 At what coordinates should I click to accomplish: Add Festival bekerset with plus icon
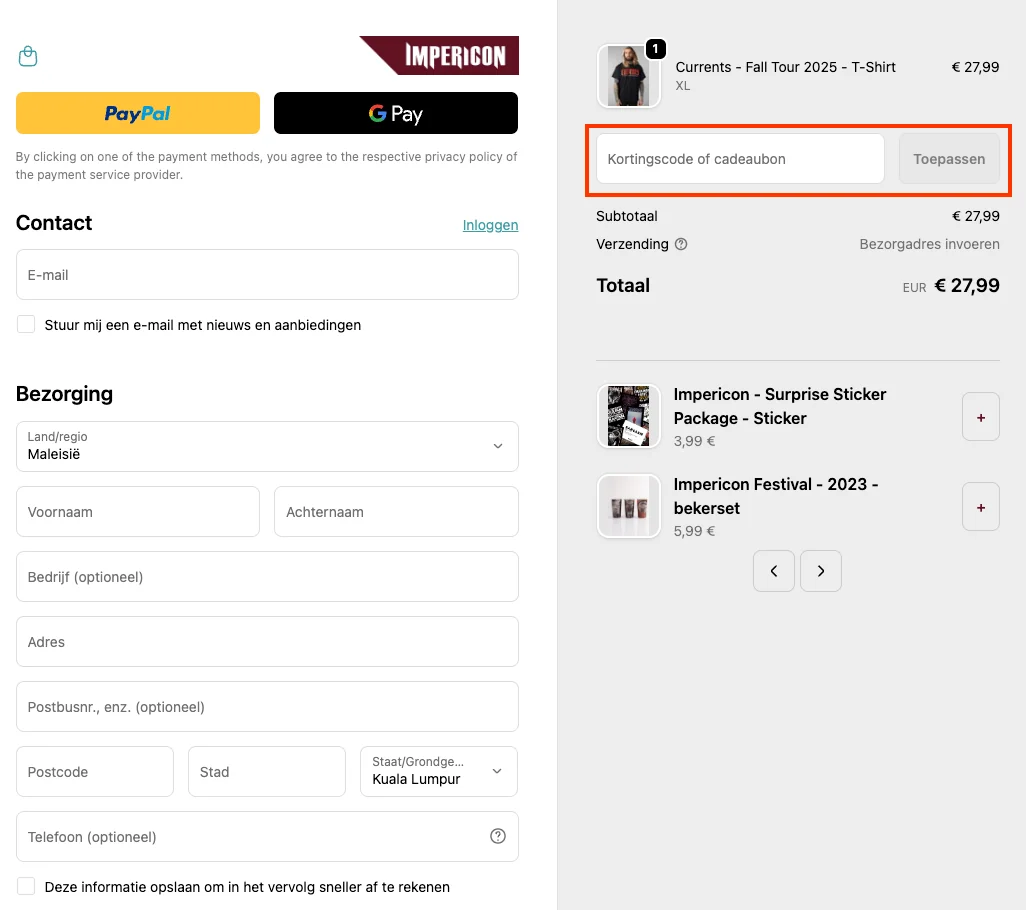tap(980, 507)
